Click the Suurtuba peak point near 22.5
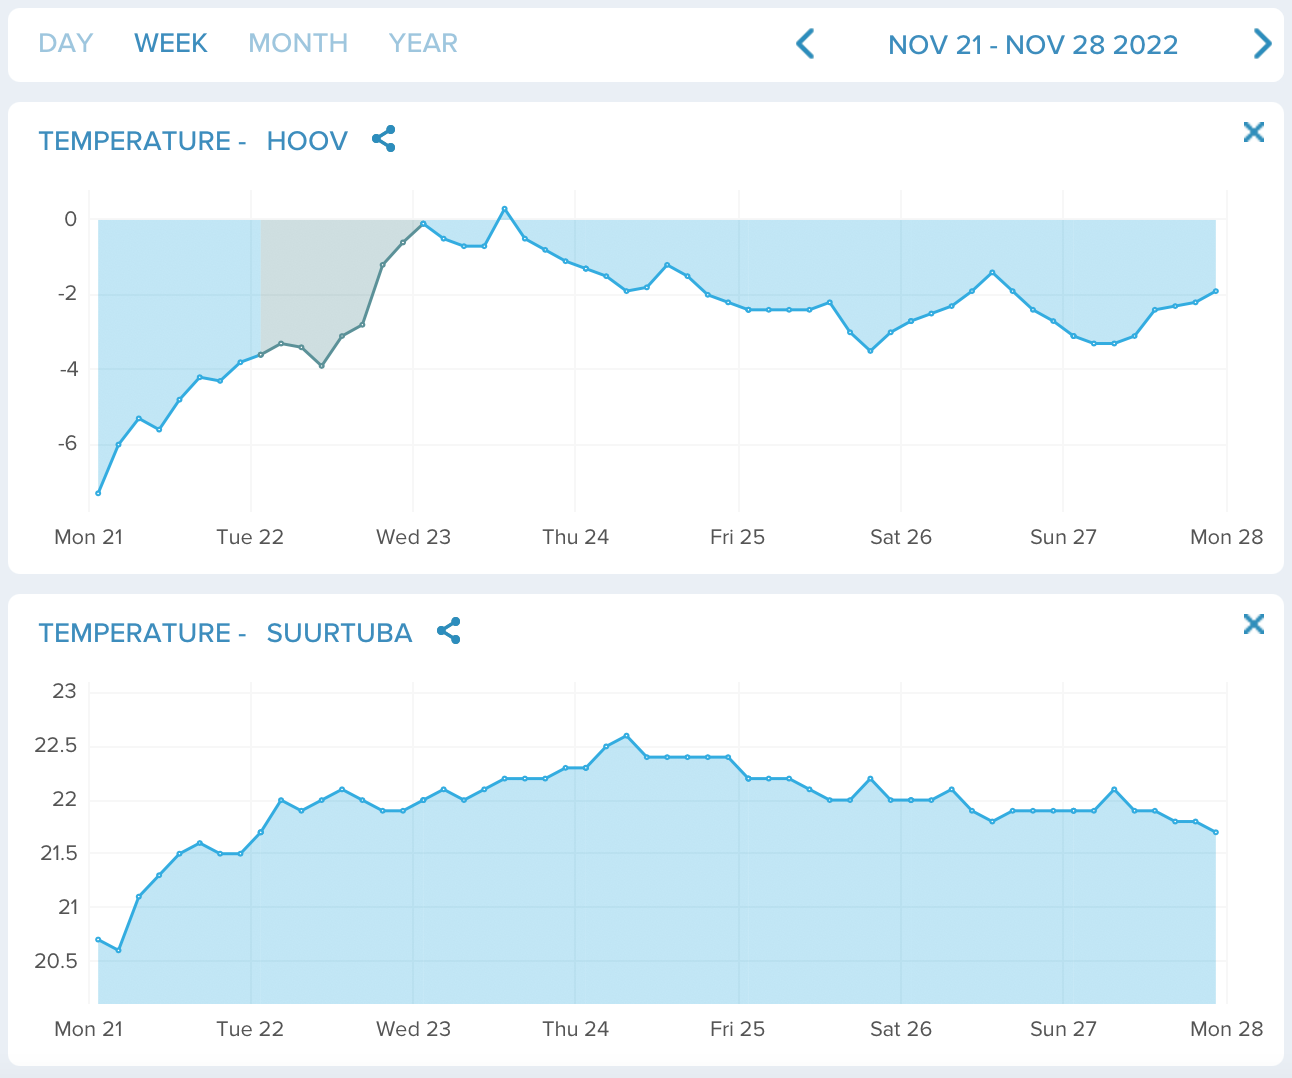 [627, 736]
